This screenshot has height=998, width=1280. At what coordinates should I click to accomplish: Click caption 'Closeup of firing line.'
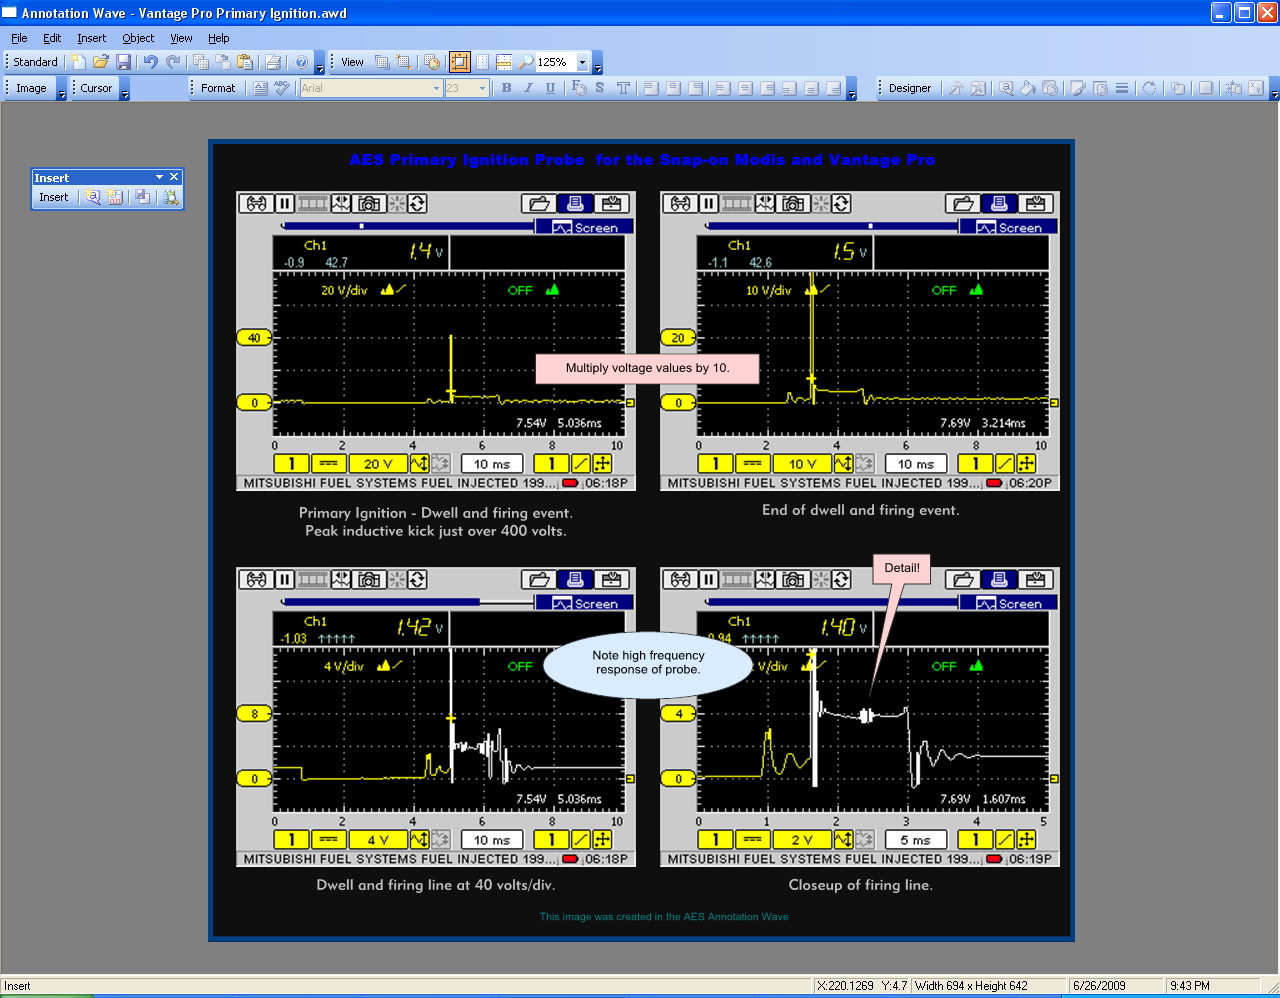860,885
